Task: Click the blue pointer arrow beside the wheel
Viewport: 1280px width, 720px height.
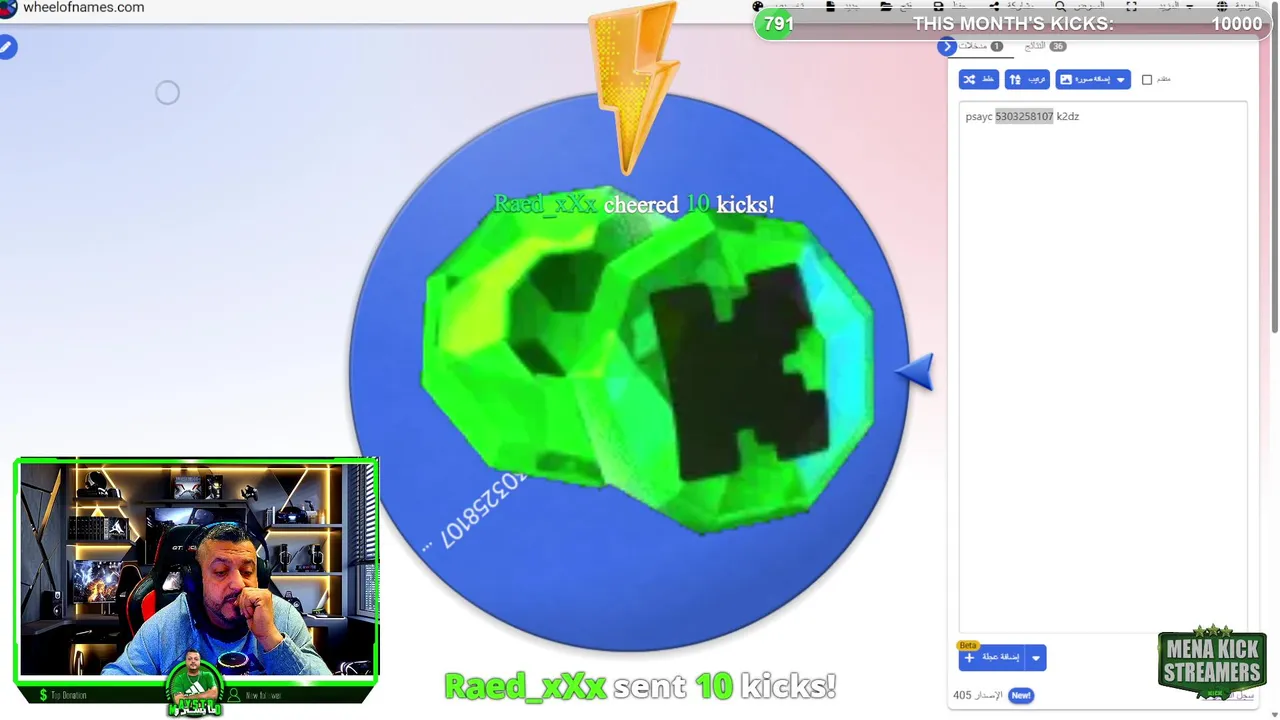Action: pos(915,372)
